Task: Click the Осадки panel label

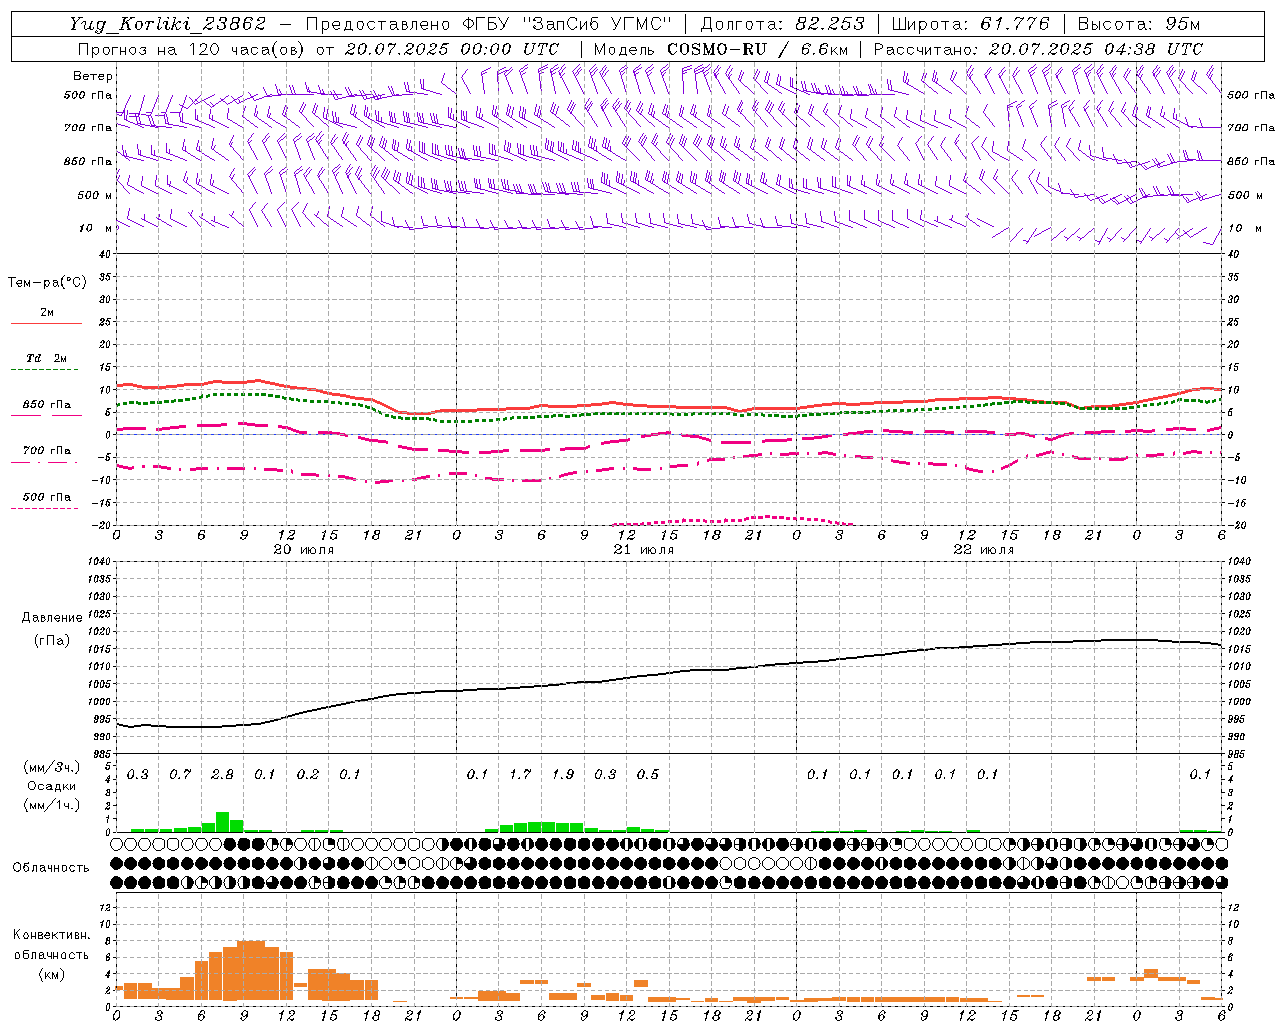Action: pyautogui.click(x=51, y=786)
